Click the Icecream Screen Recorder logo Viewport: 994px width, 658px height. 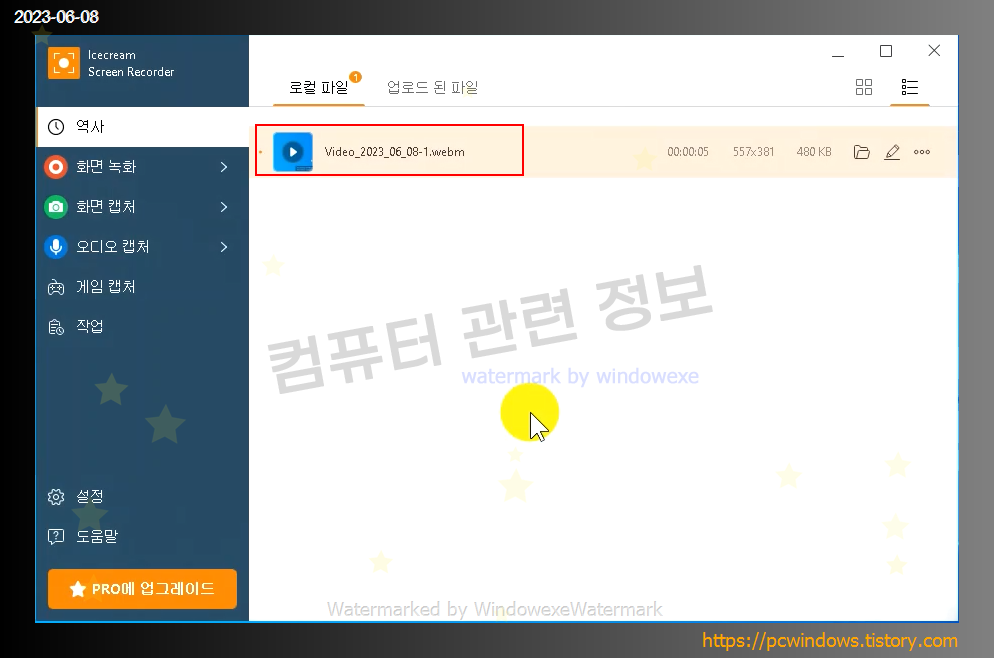click(x=64, y=63)
